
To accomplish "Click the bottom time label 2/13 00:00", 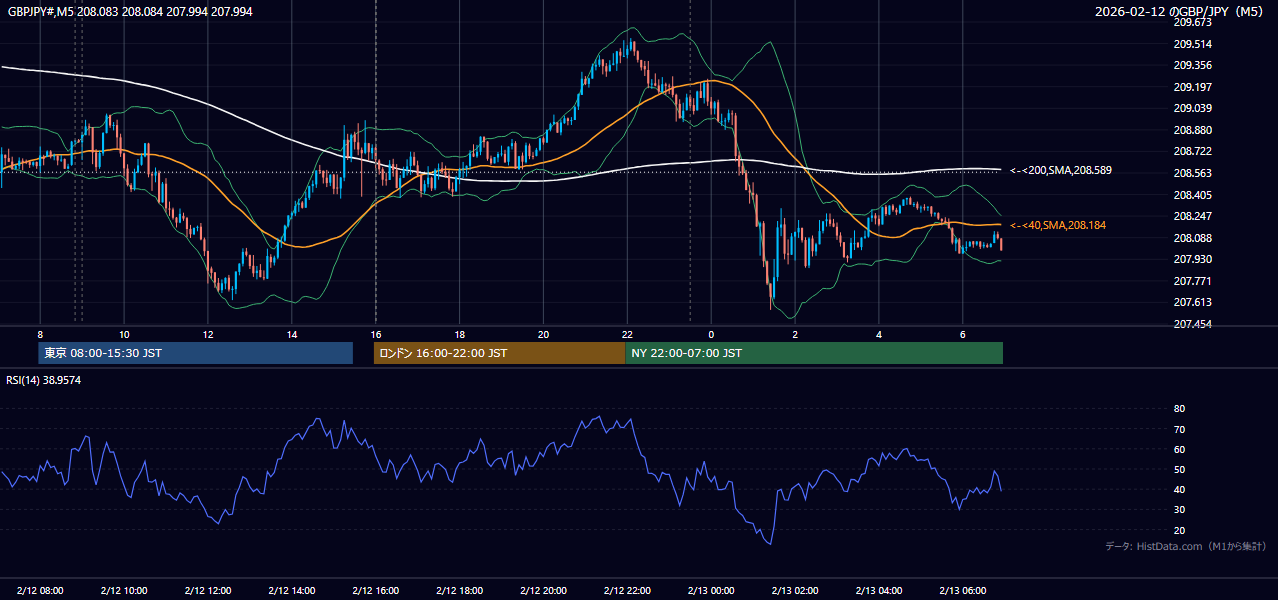I will [711, 591].
